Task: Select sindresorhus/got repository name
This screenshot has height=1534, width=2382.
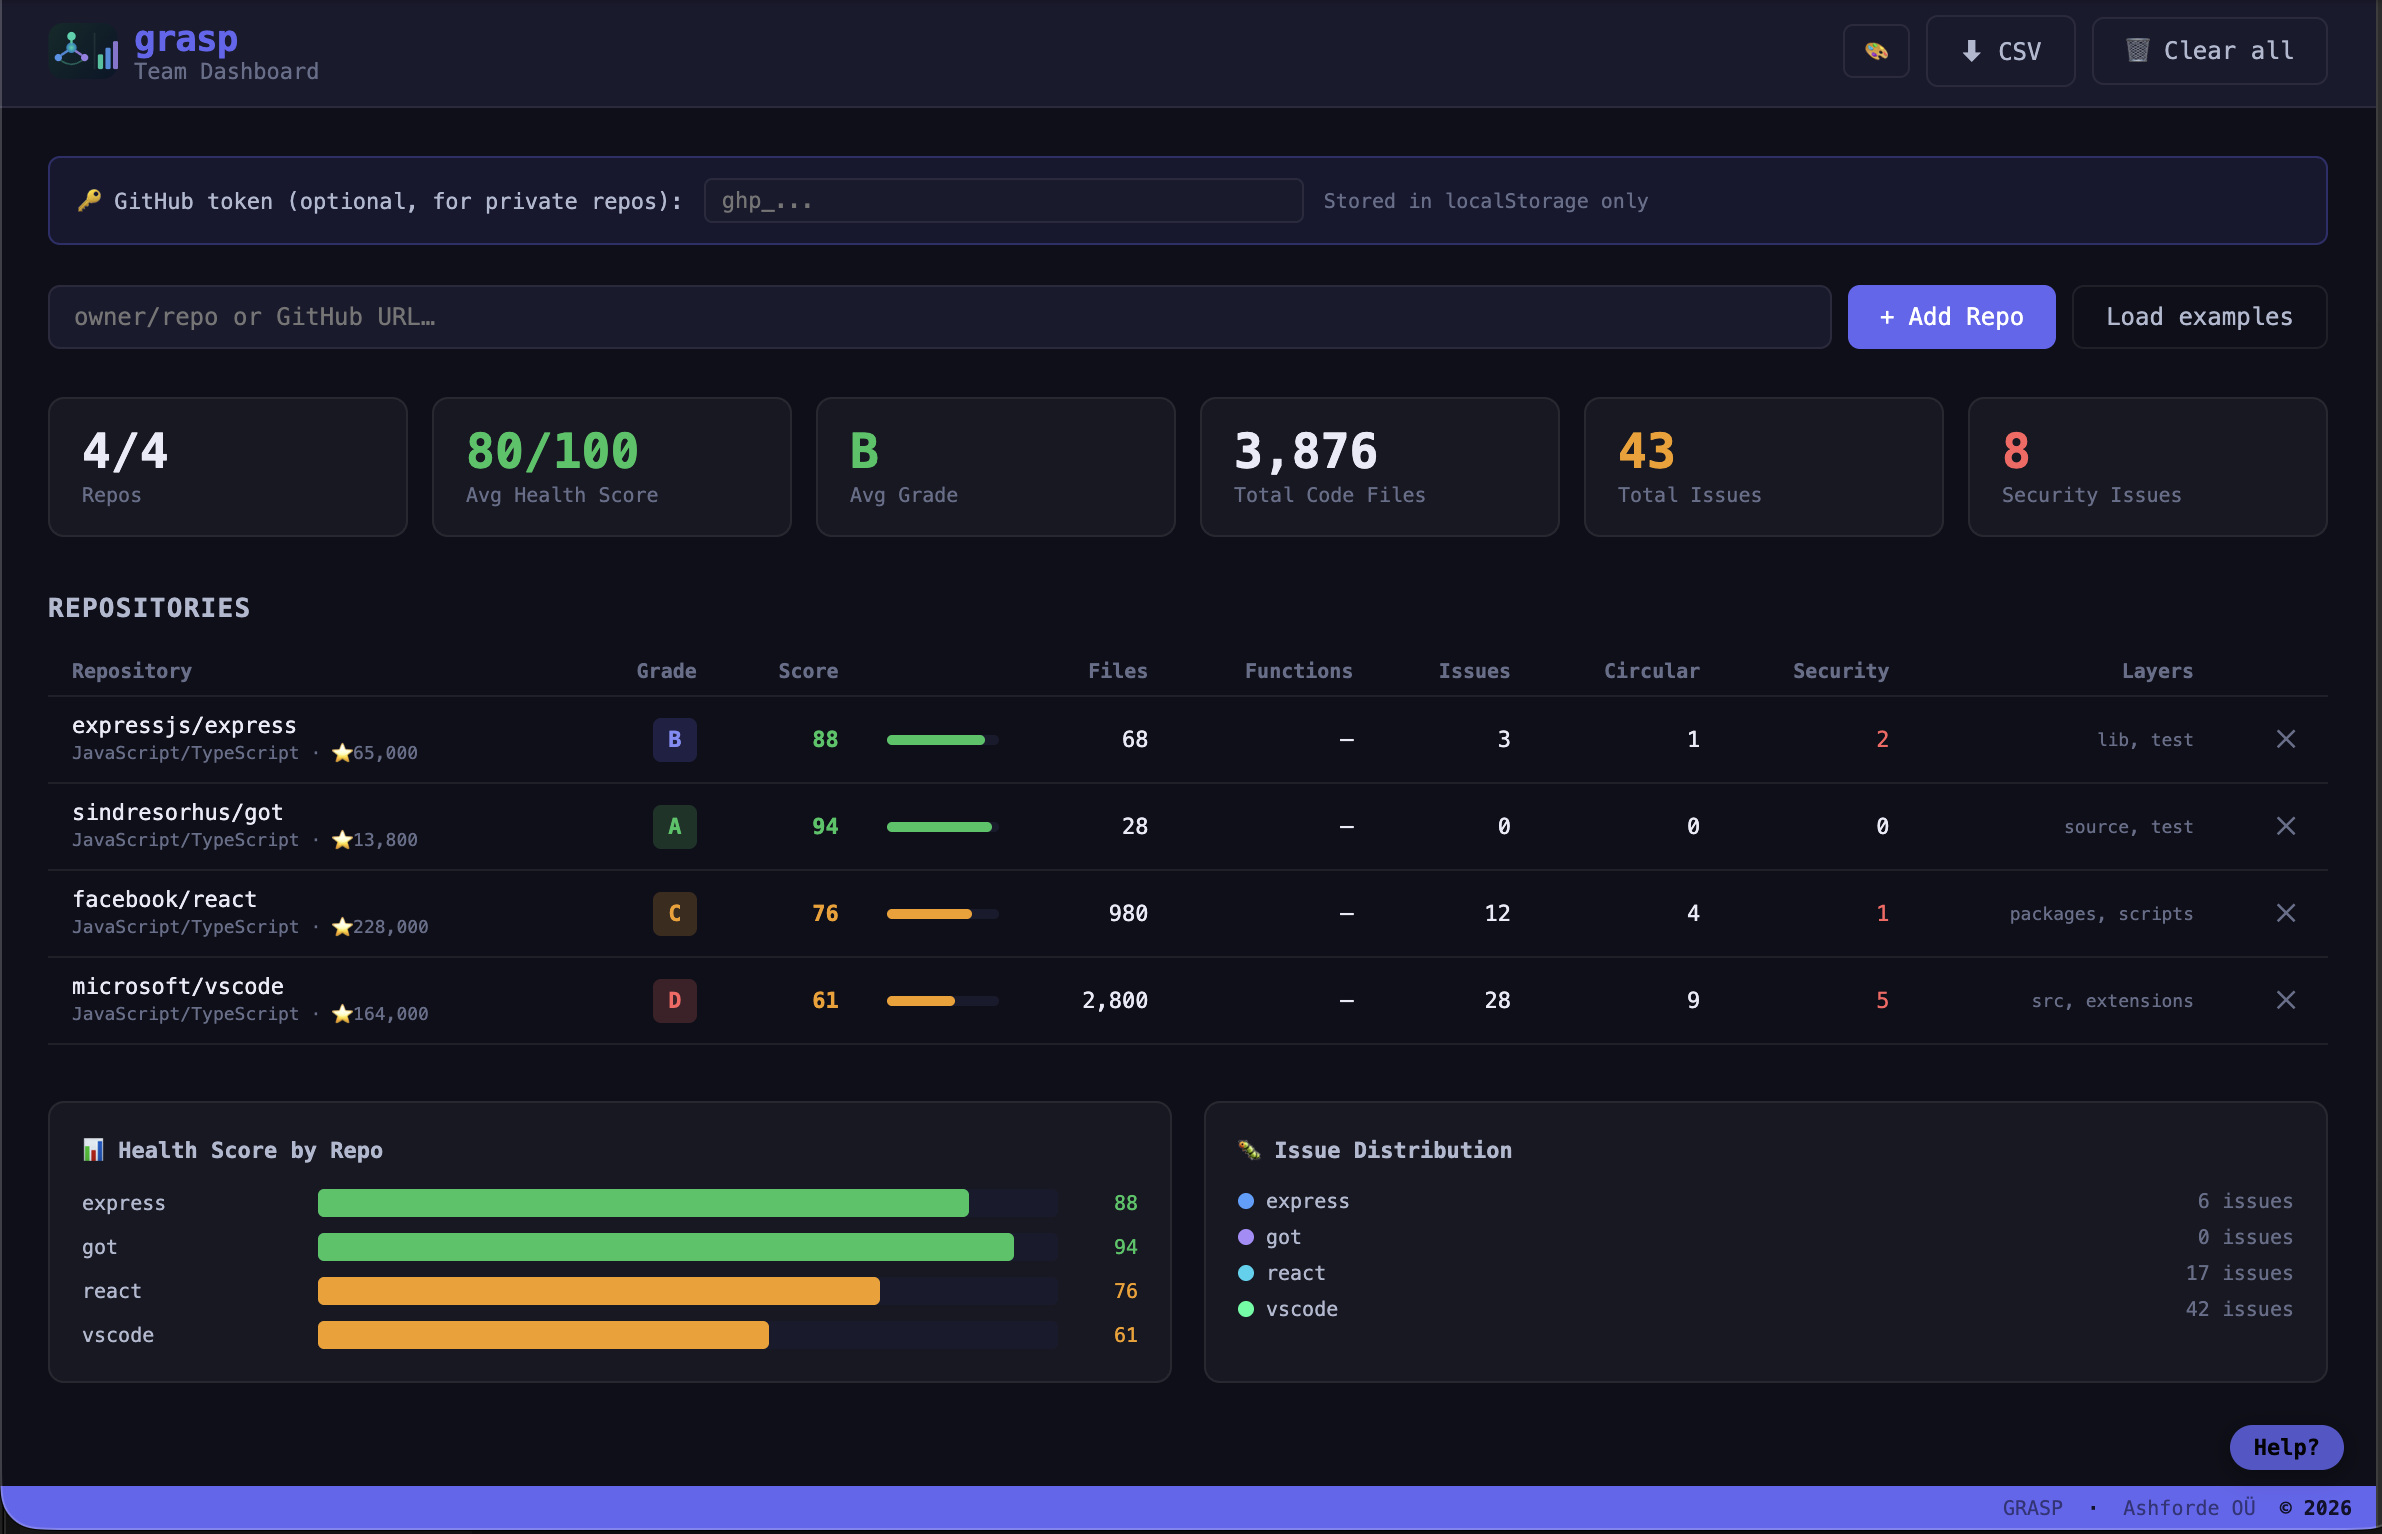Action: 177,811
